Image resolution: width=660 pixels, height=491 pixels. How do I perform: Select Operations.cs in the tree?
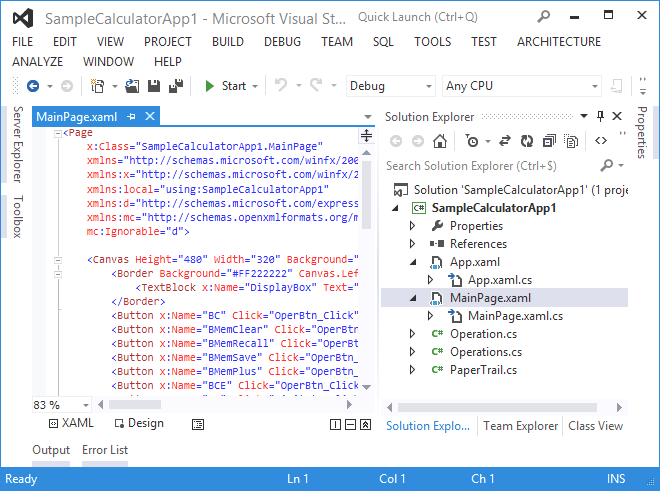click(x=486, y=352)
